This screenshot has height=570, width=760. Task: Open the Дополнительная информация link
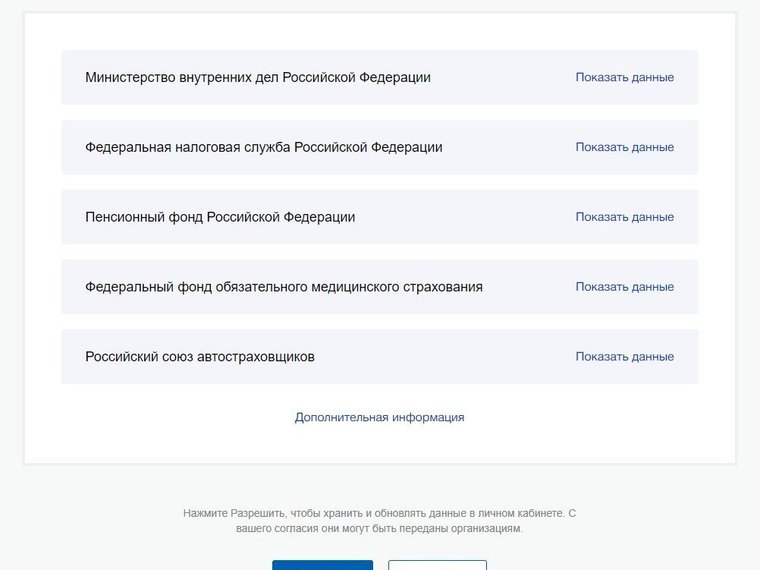coord(380,417)
